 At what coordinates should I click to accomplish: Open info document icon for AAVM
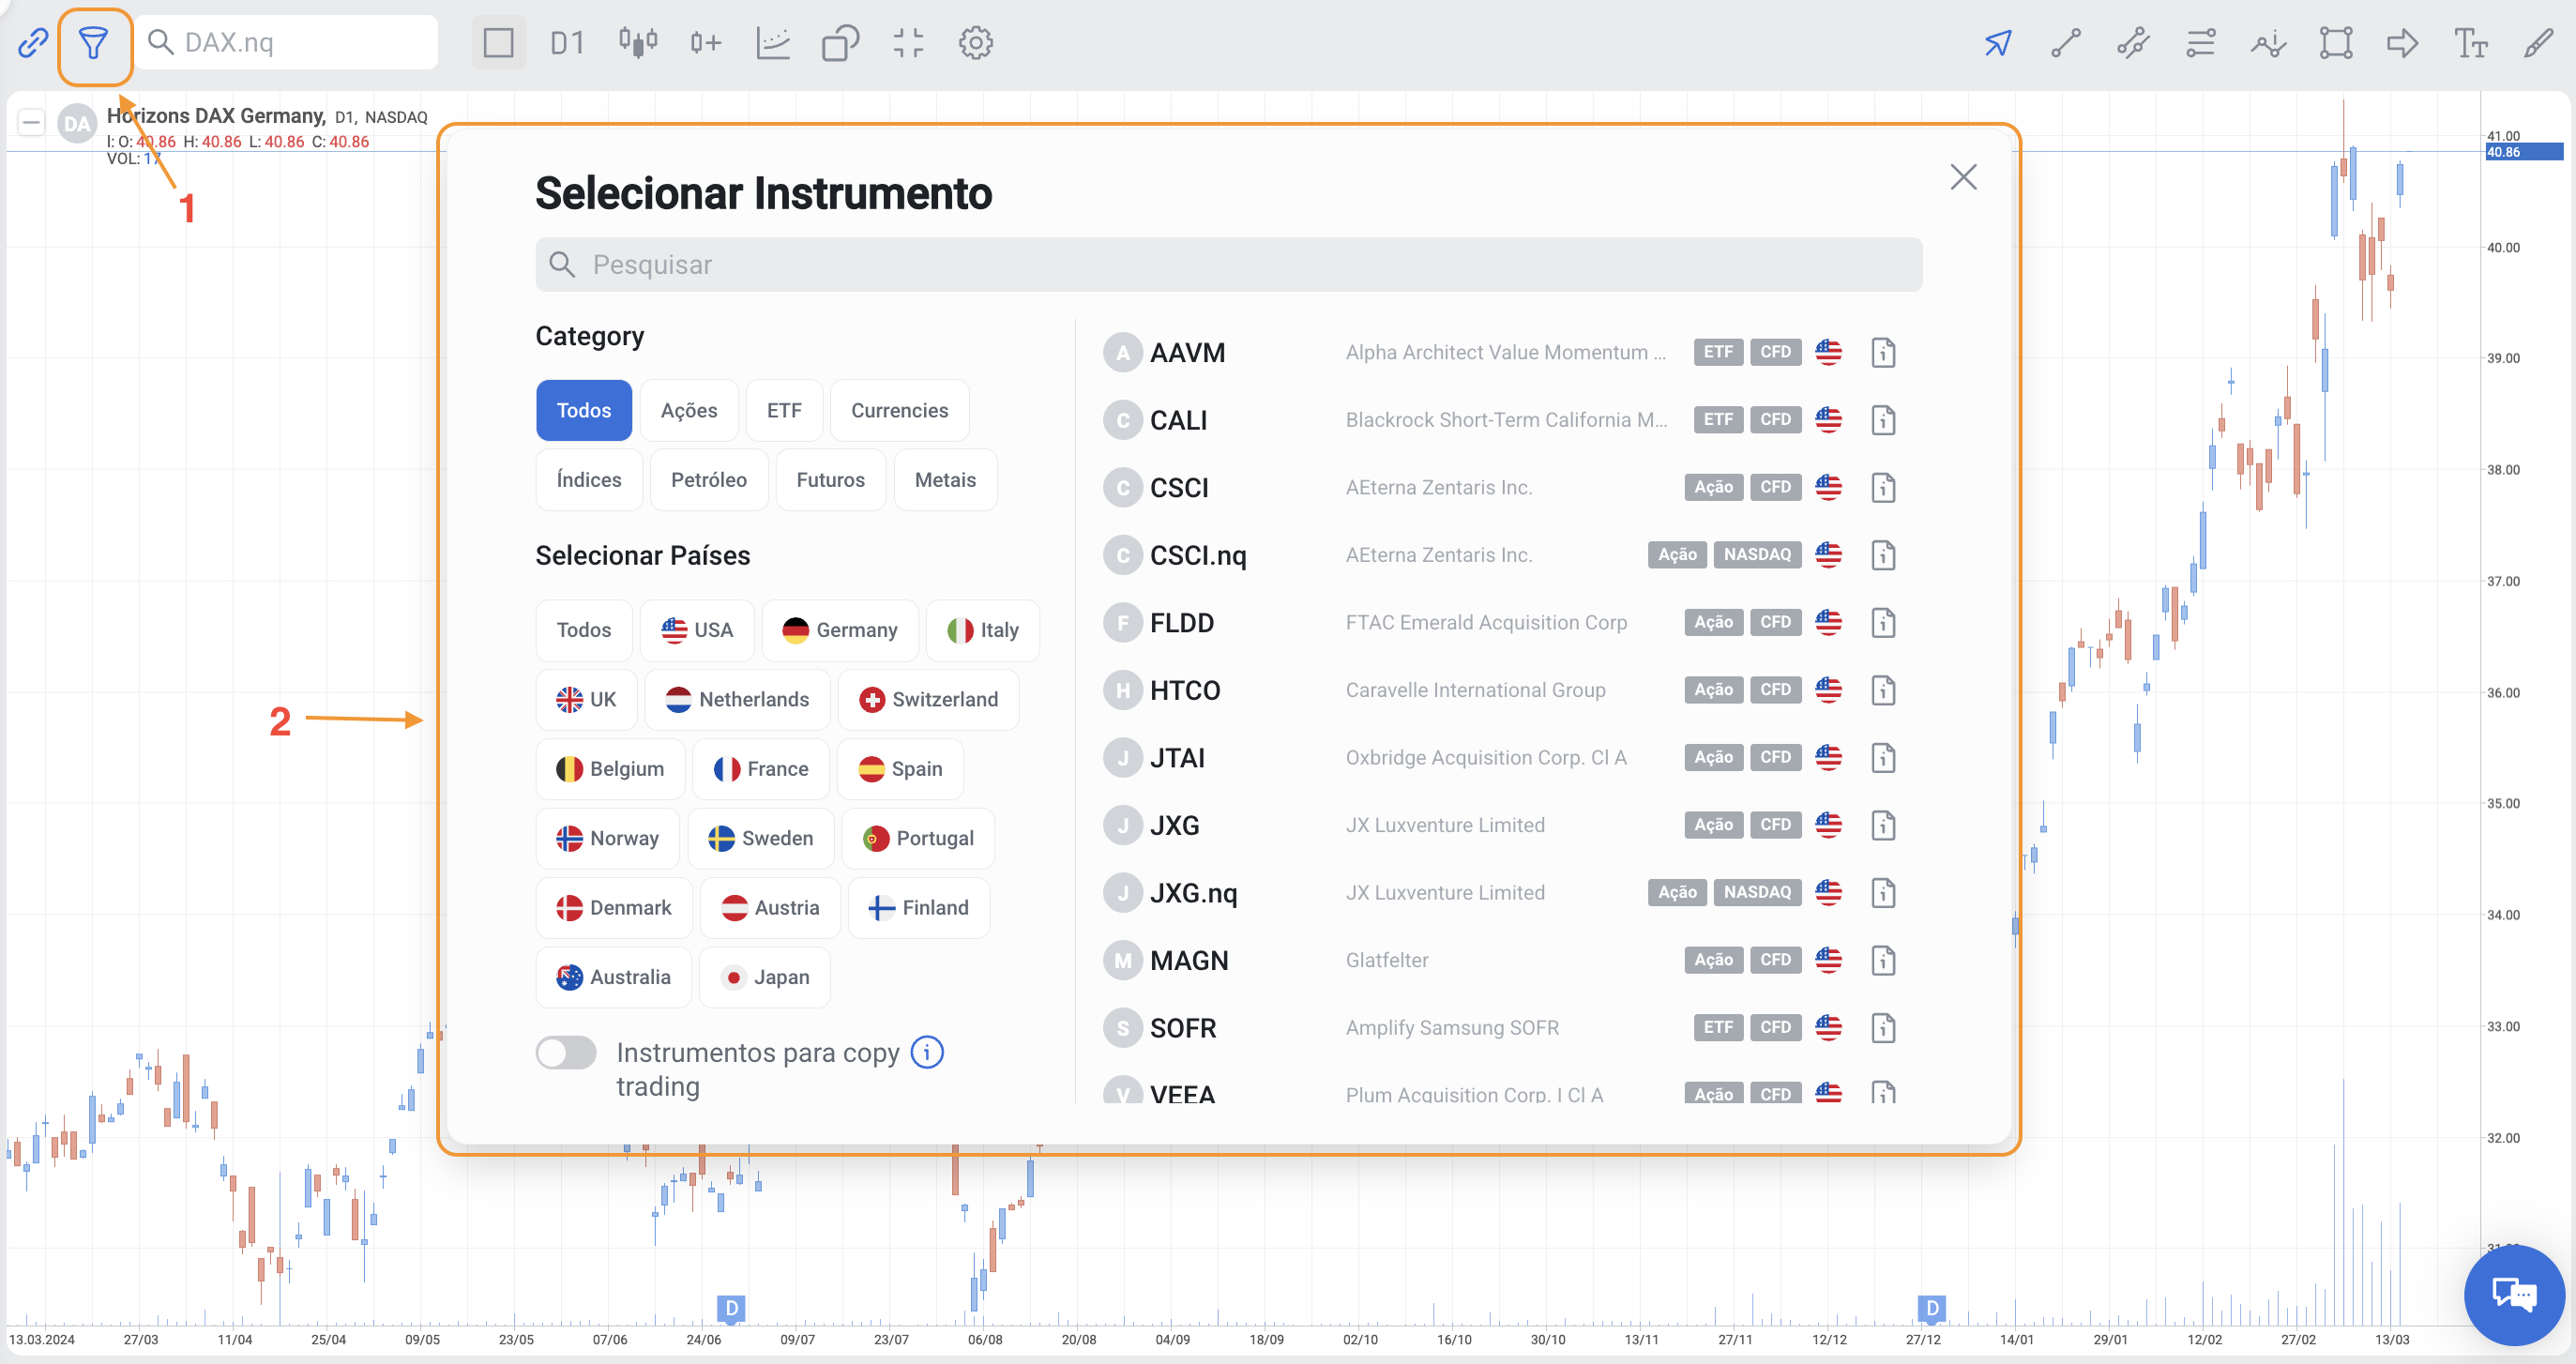[x=1882, y=353]
